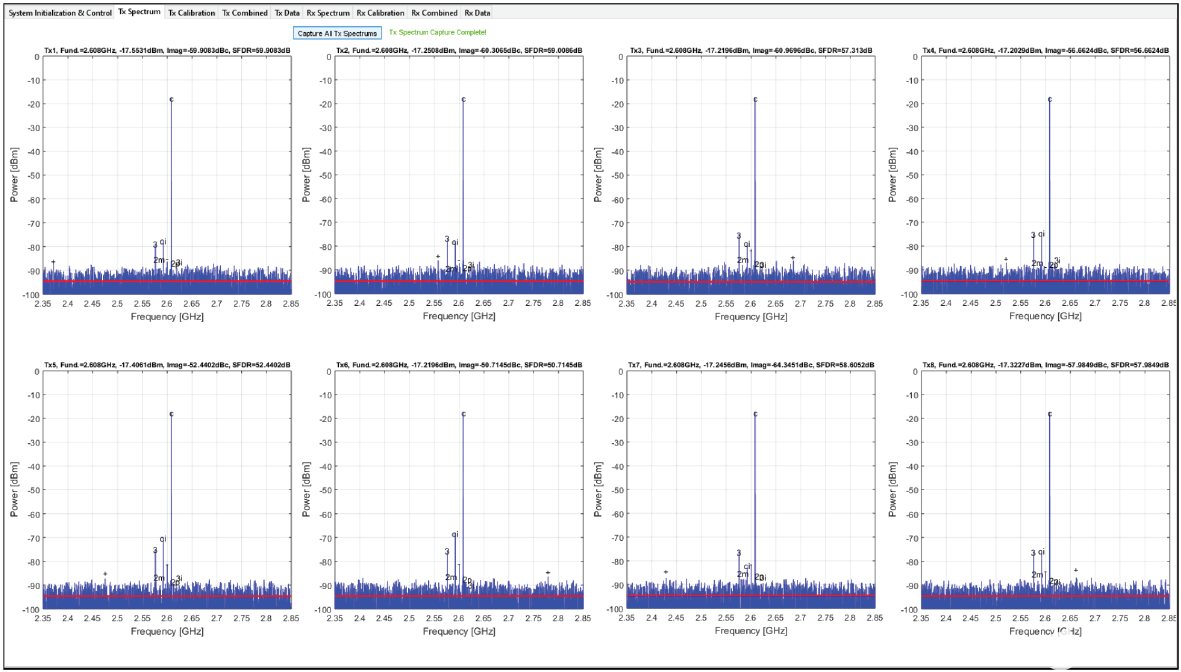Select the Tx Spectrum tab
Screen dimensions: 1181x672
tap(139, 13)
